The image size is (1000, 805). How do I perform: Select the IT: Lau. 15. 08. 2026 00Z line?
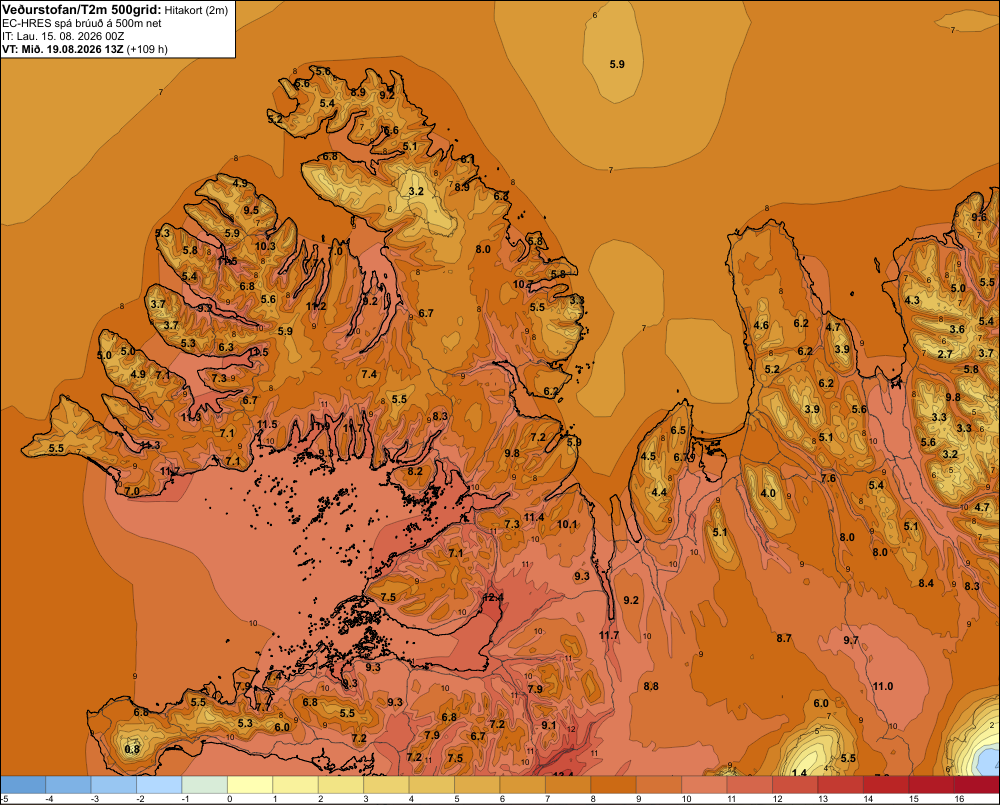tap(63, 36)
